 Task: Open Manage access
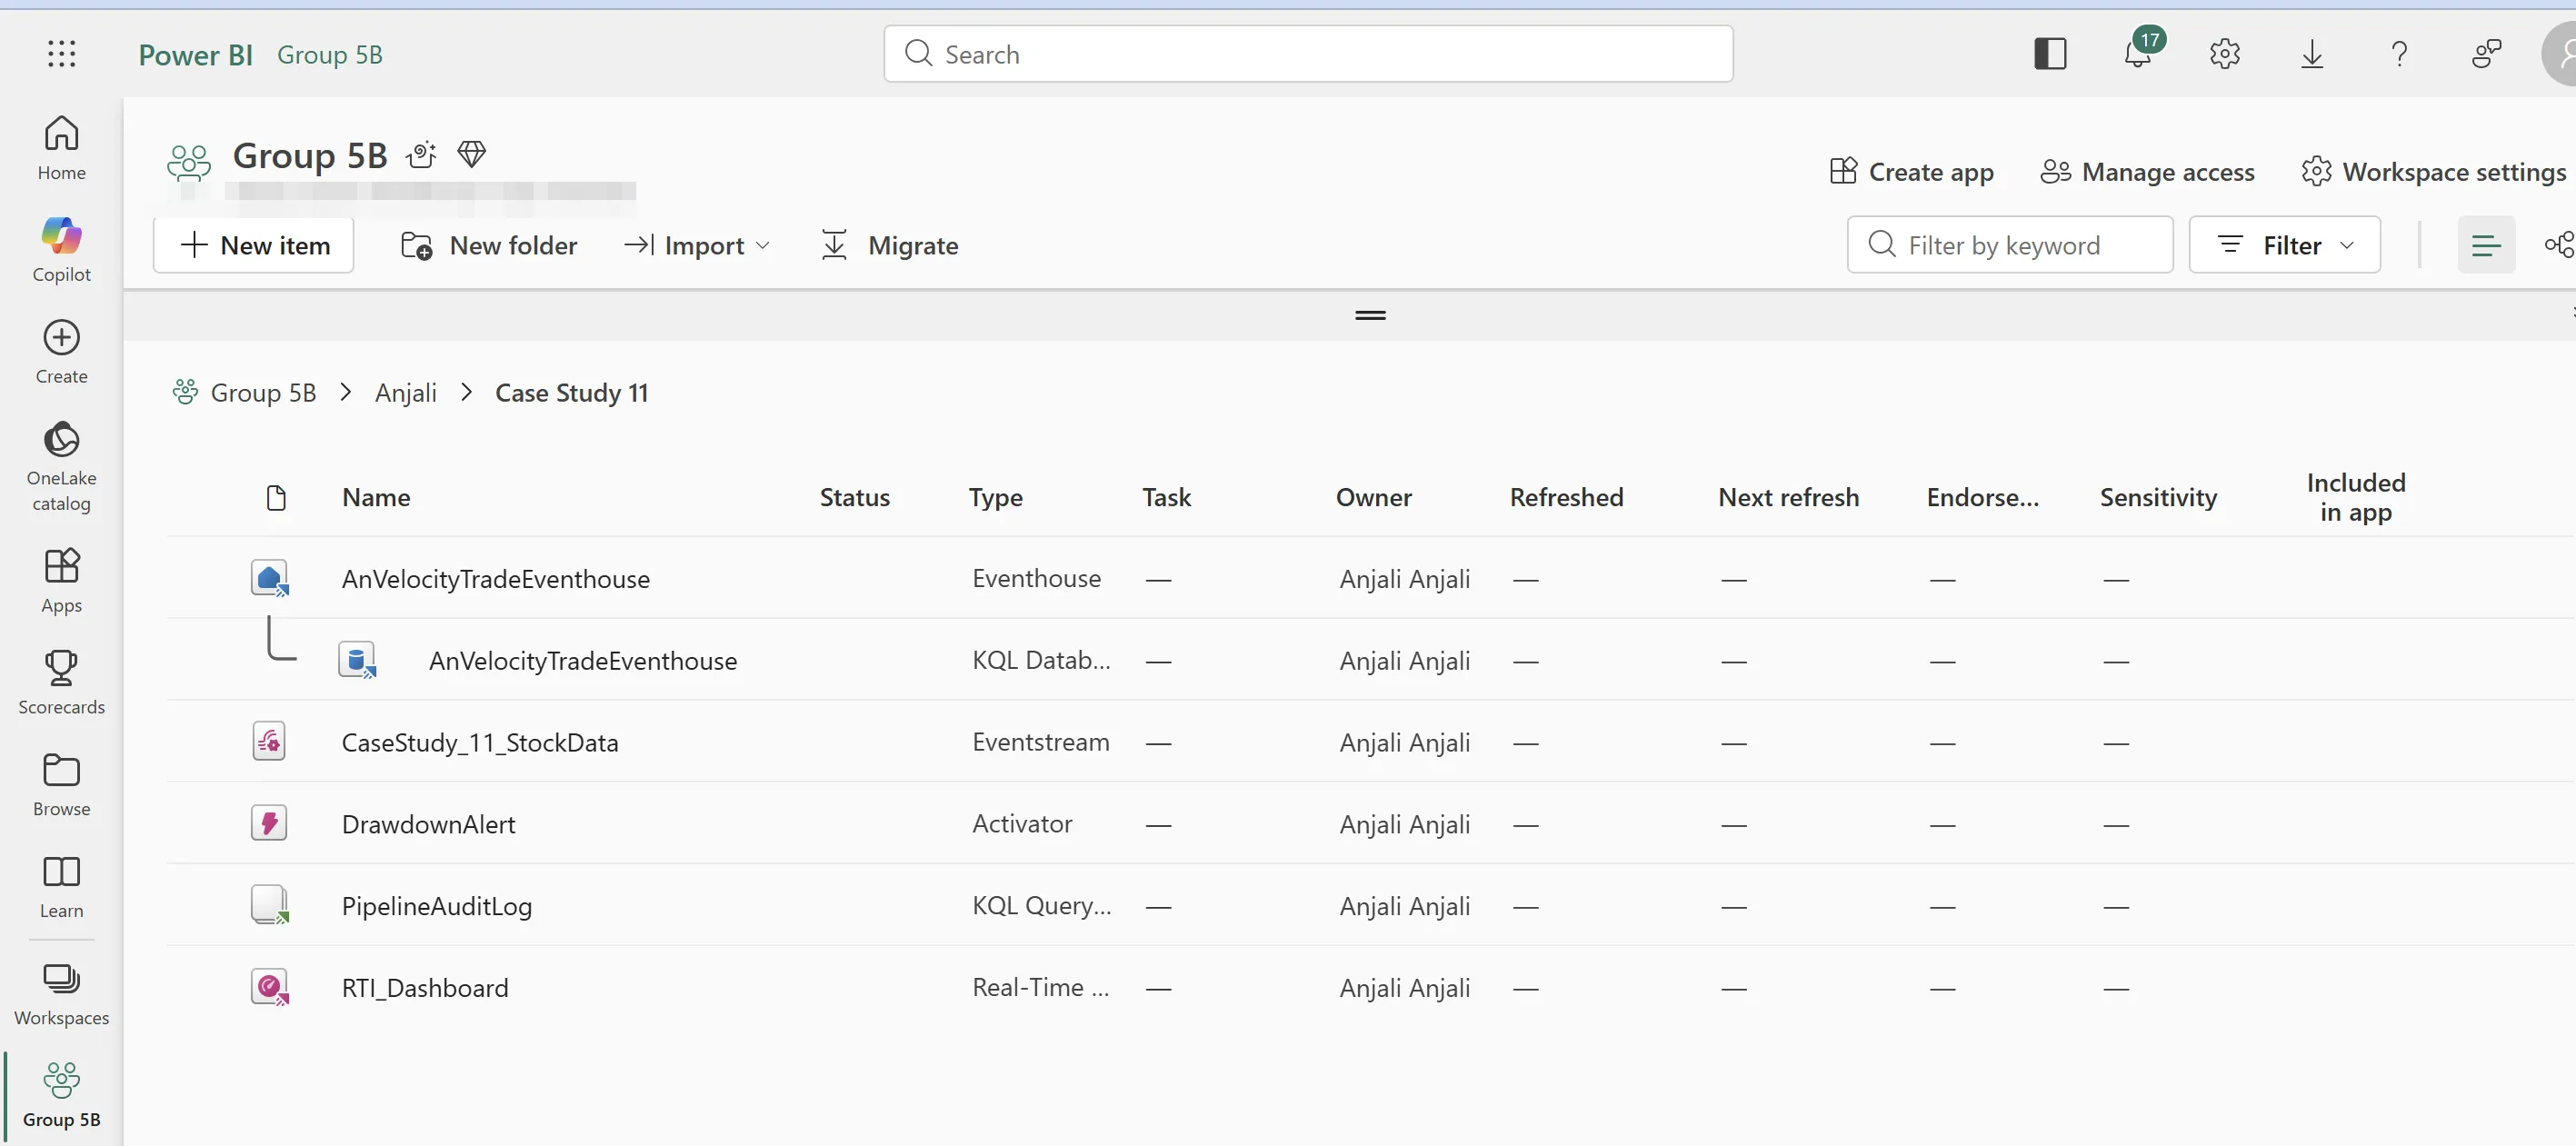tap(2148, 172)
